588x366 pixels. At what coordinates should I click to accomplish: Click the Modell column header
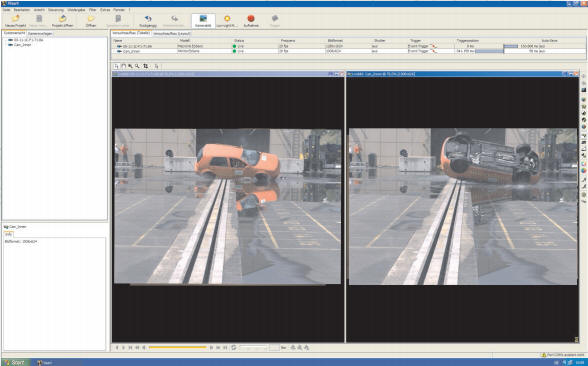[x=184, y=40]
